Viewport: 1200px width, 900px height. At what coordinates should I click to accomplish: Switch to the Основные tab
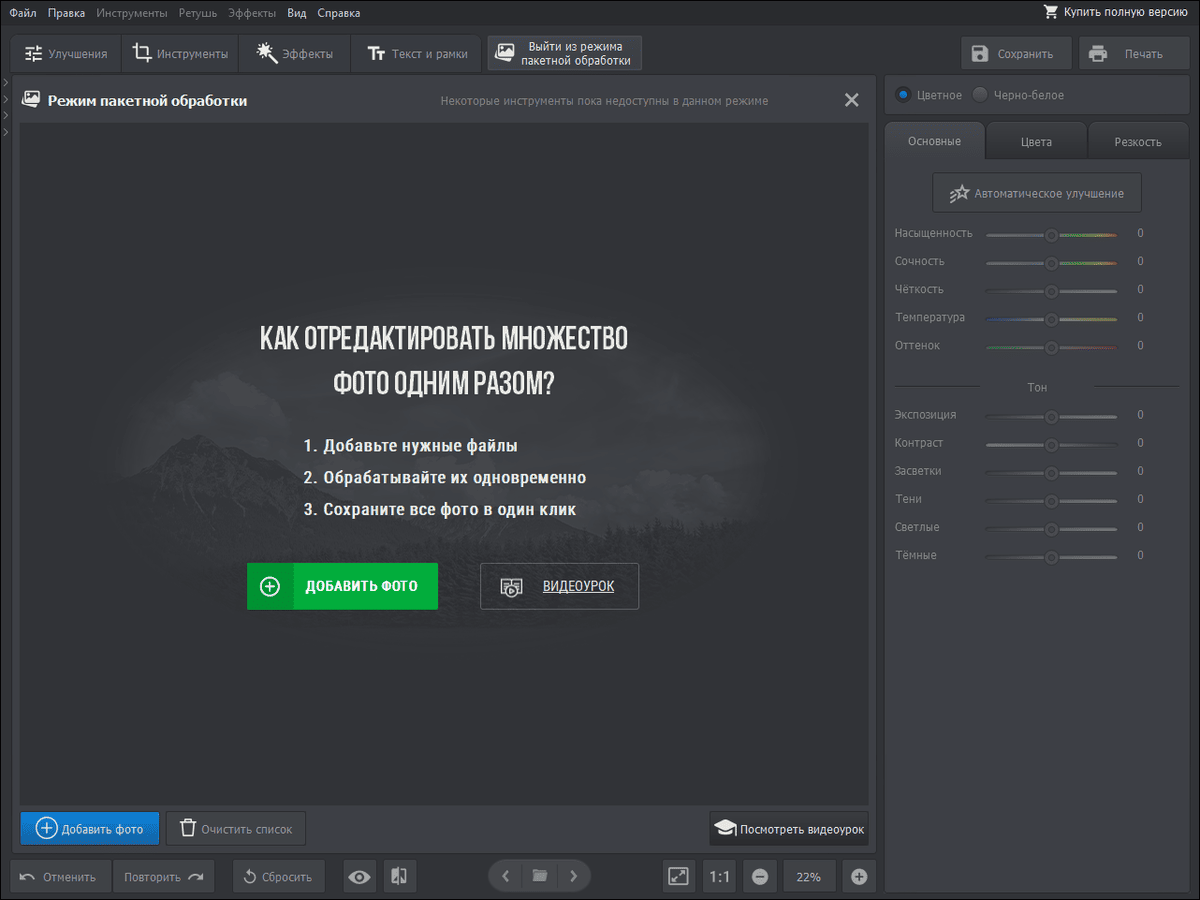pyautogui.click(x=934, y=141)
